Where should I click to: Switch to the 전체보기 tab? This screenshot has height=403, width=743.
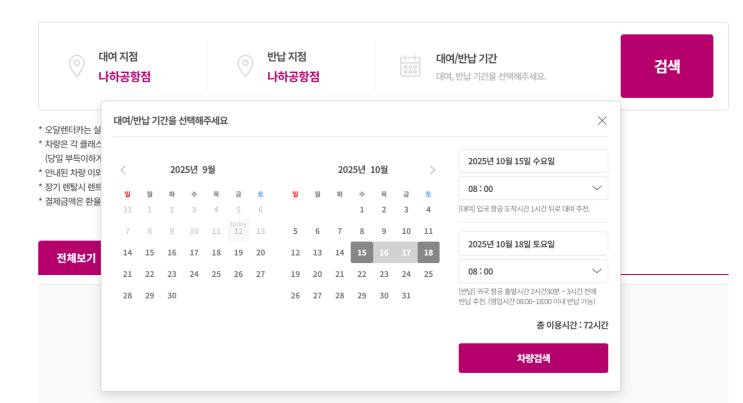[x=76, y=258]
